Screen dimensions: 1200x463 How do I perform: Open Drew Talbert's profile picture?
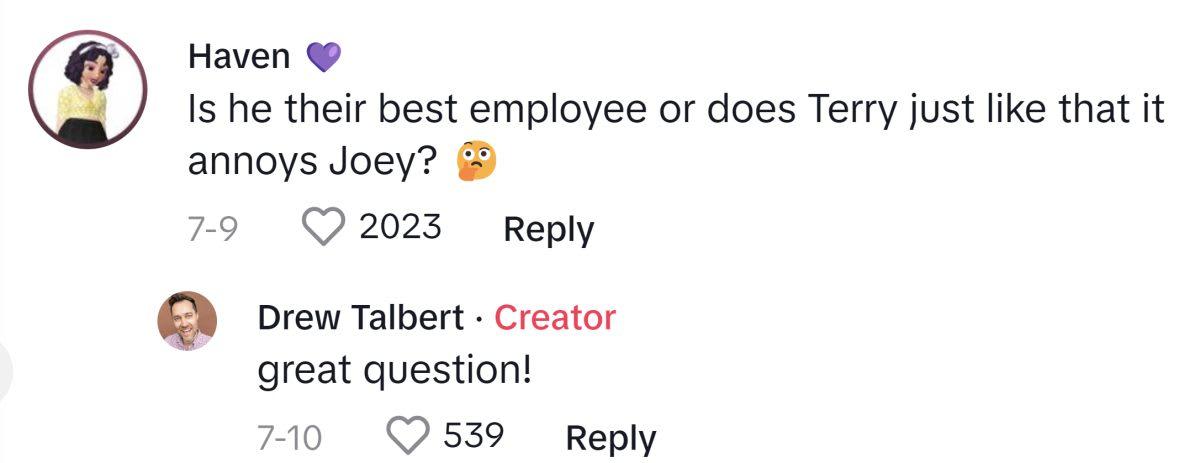pos(187,321)
